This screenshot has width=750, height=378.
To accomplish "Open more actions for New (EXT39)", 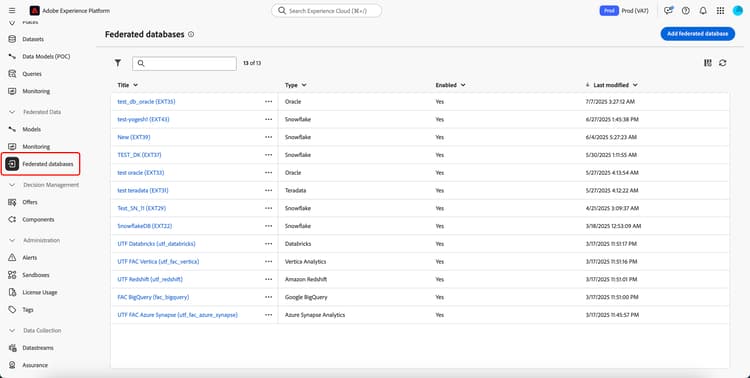I will click(268, 137).
